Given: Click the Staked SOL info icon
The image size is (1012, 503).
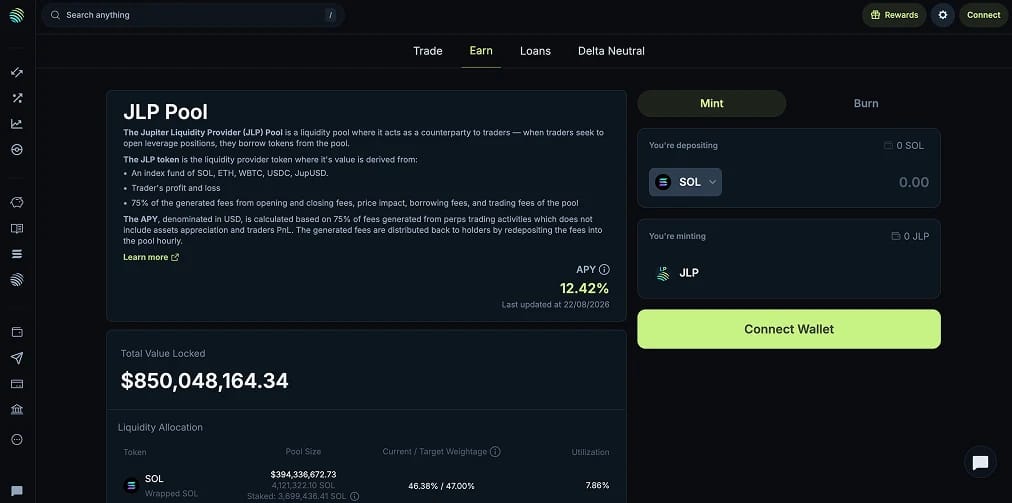Looking at the screenshot, I should tap(354, 497).
